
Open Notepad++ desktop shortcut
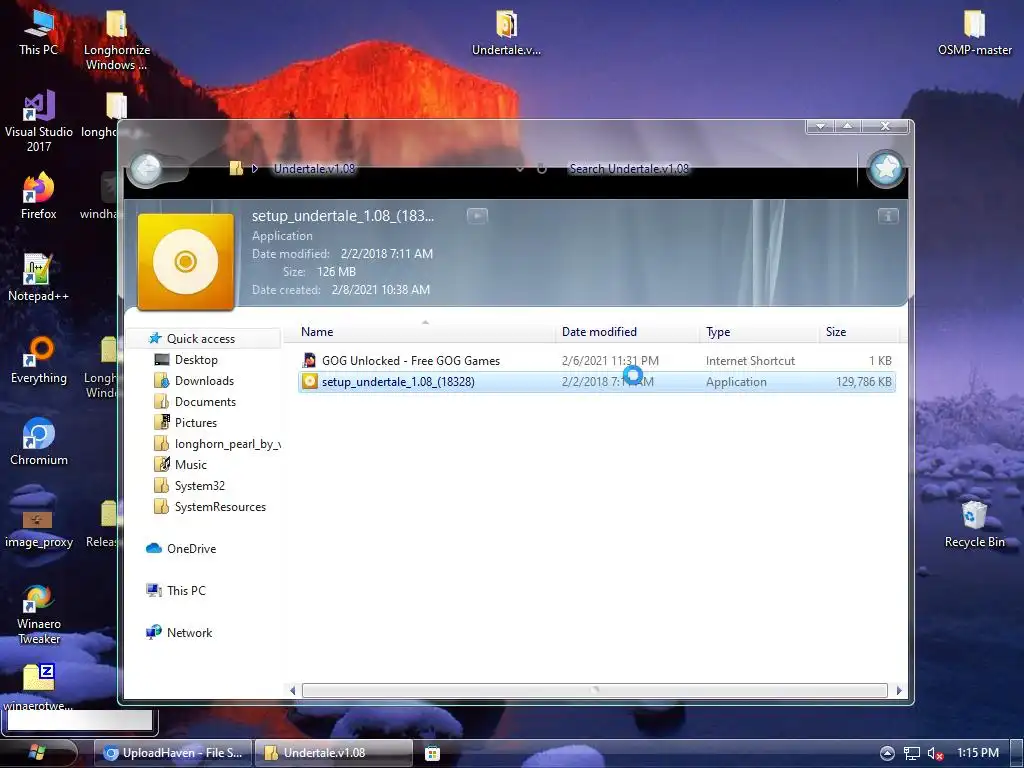pos(39,278)
